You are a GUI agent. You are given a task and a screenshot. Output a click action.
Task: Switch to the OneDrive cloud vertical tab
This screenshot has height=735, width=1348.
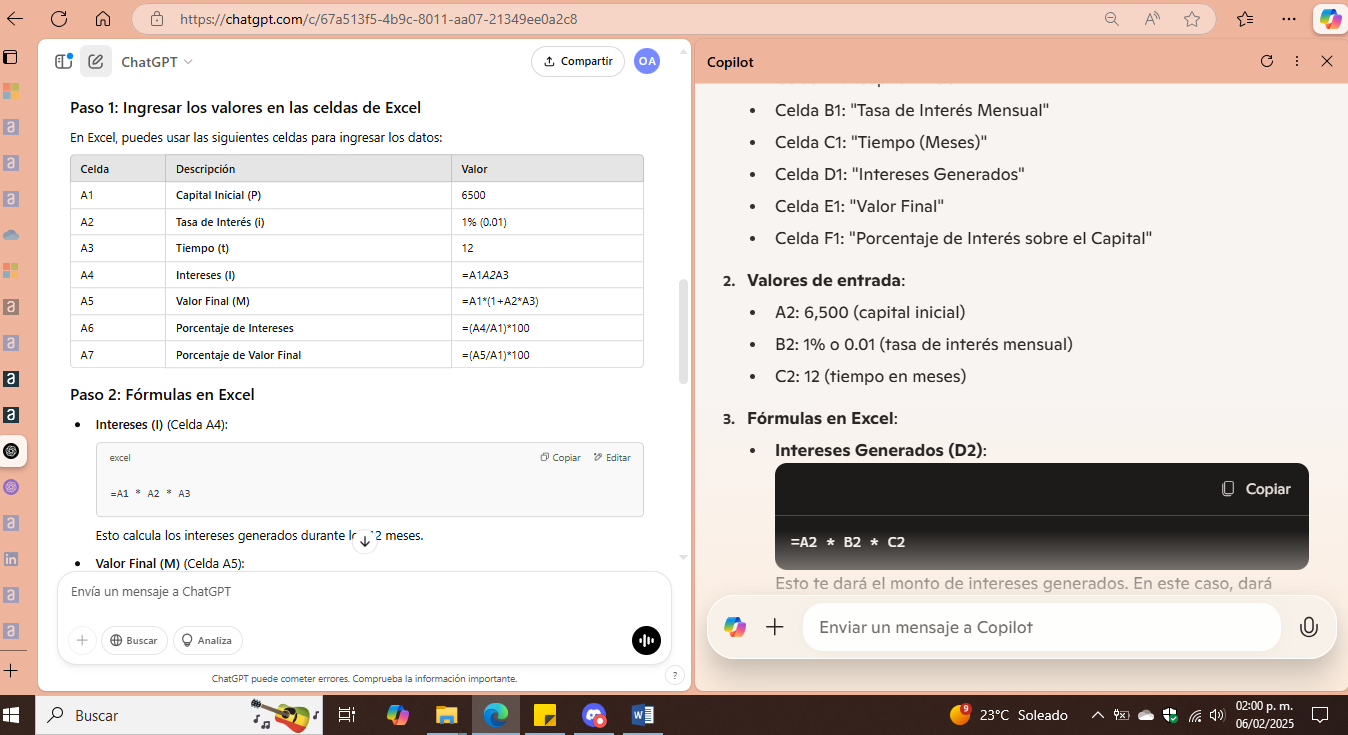click(x=11, y=235)
